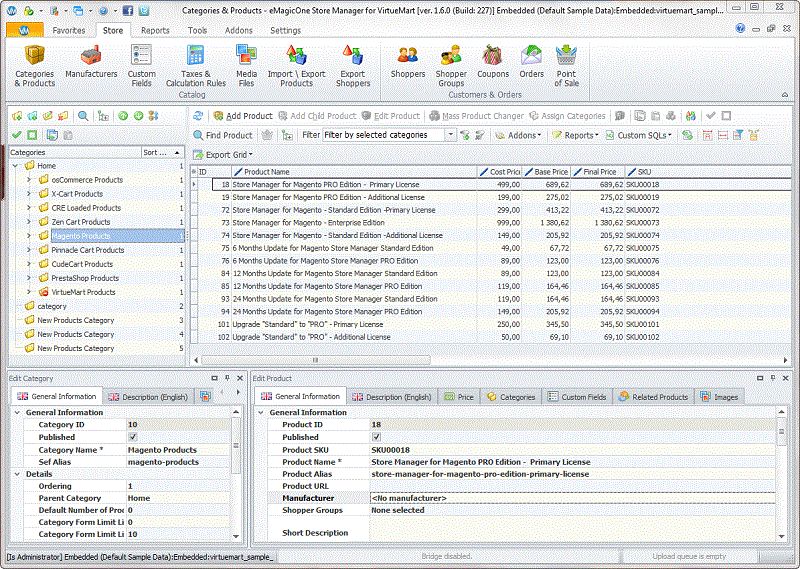Click the Edit Product button
This screenshot has height=569, width=800.
(x=390, y=116)
